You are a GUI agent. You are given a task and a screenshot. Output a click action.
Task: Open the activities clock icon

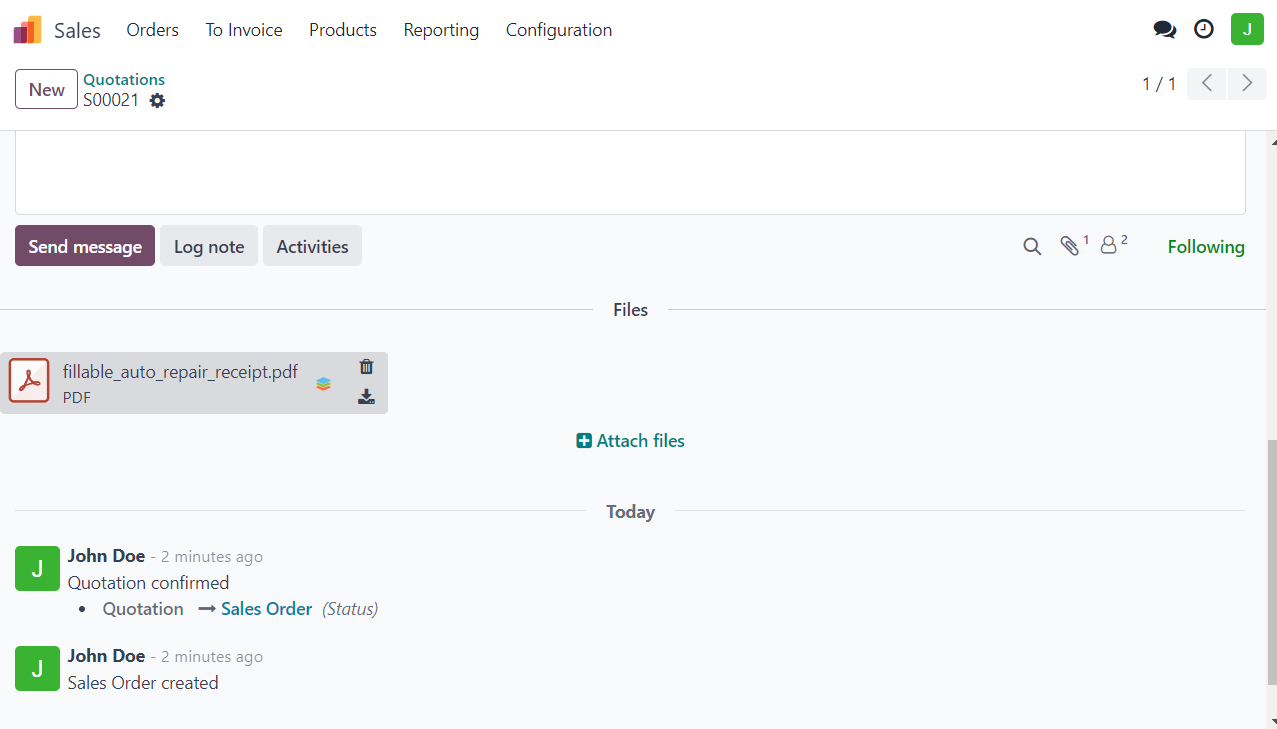coord(1204,30)
